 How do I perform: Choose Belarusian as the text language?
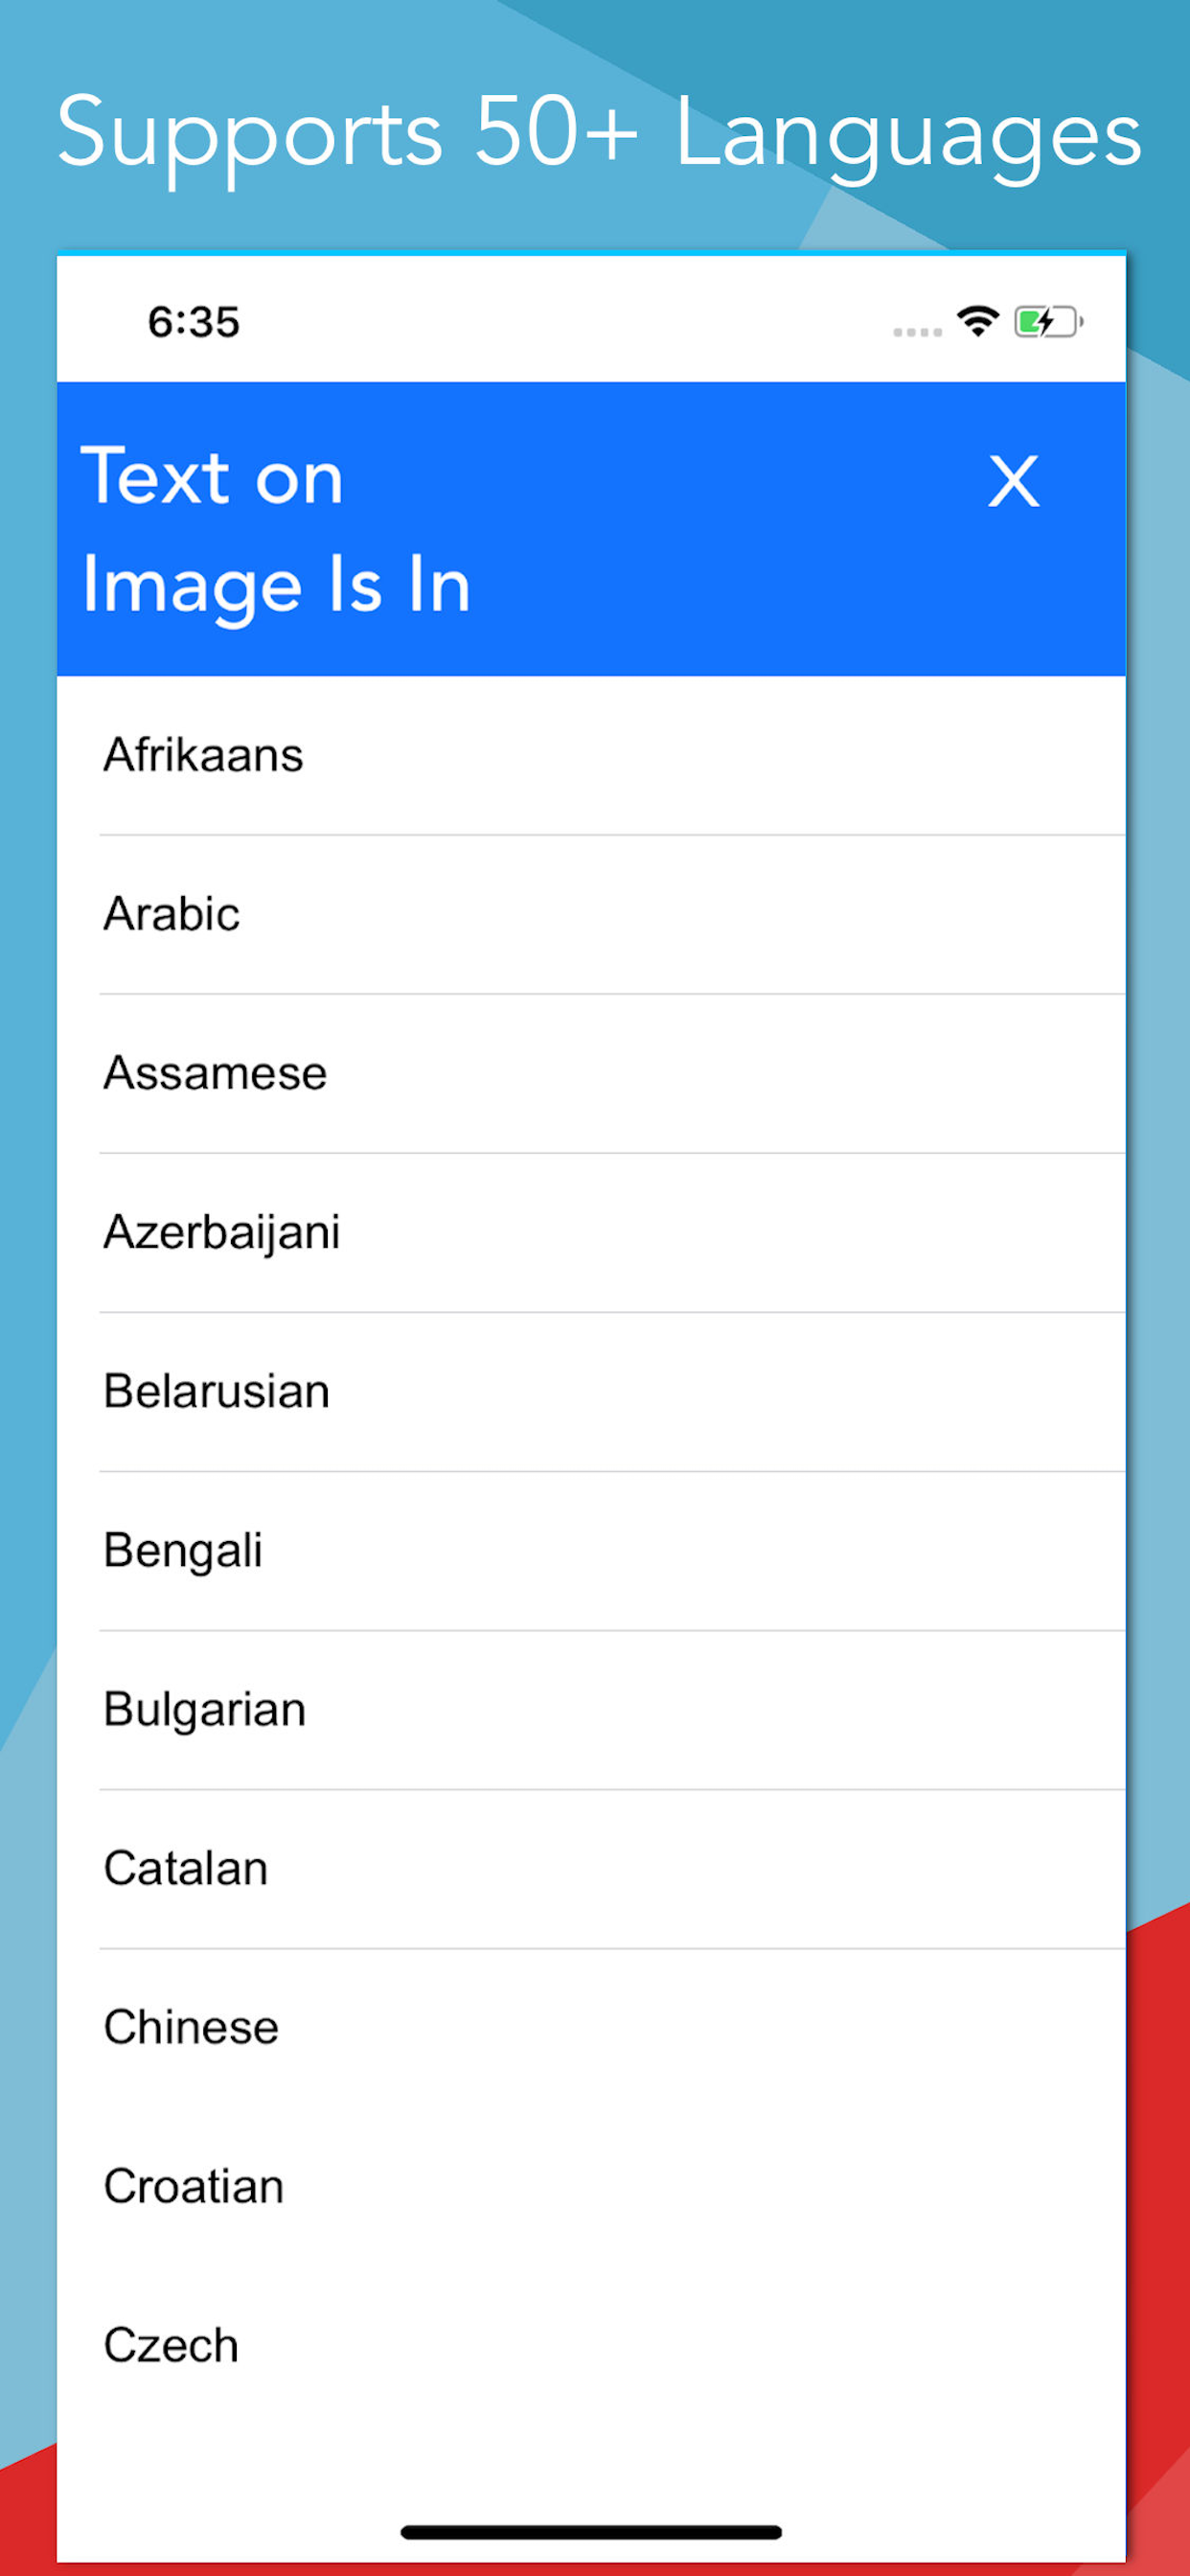[591, 1391]
